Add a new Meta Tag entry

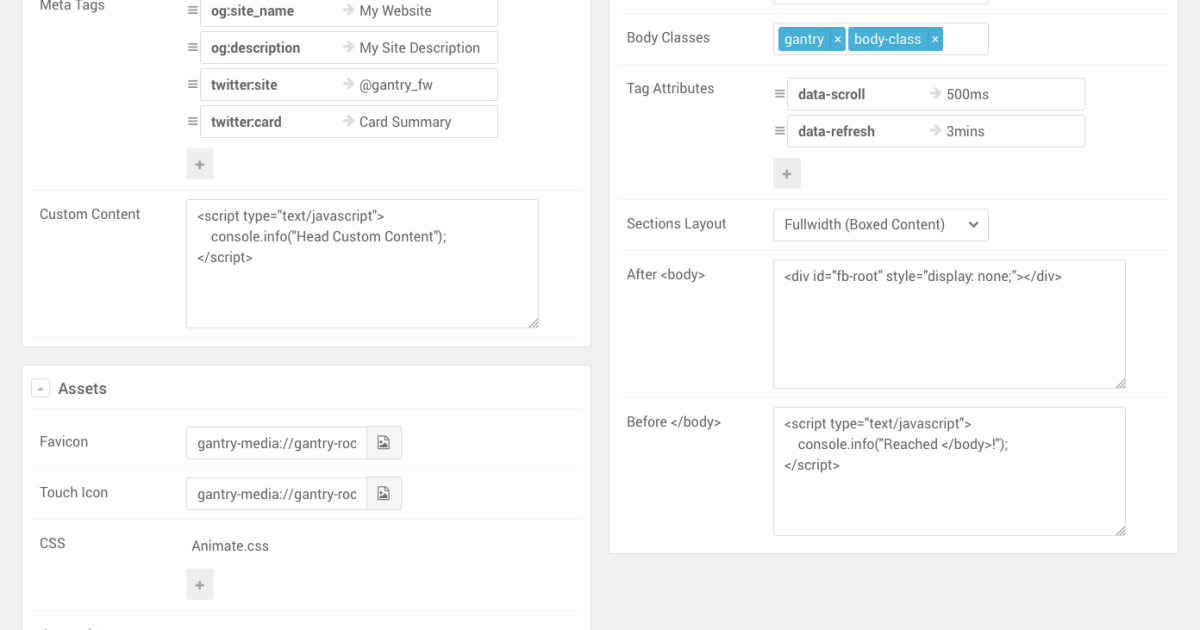coord(200,164)
